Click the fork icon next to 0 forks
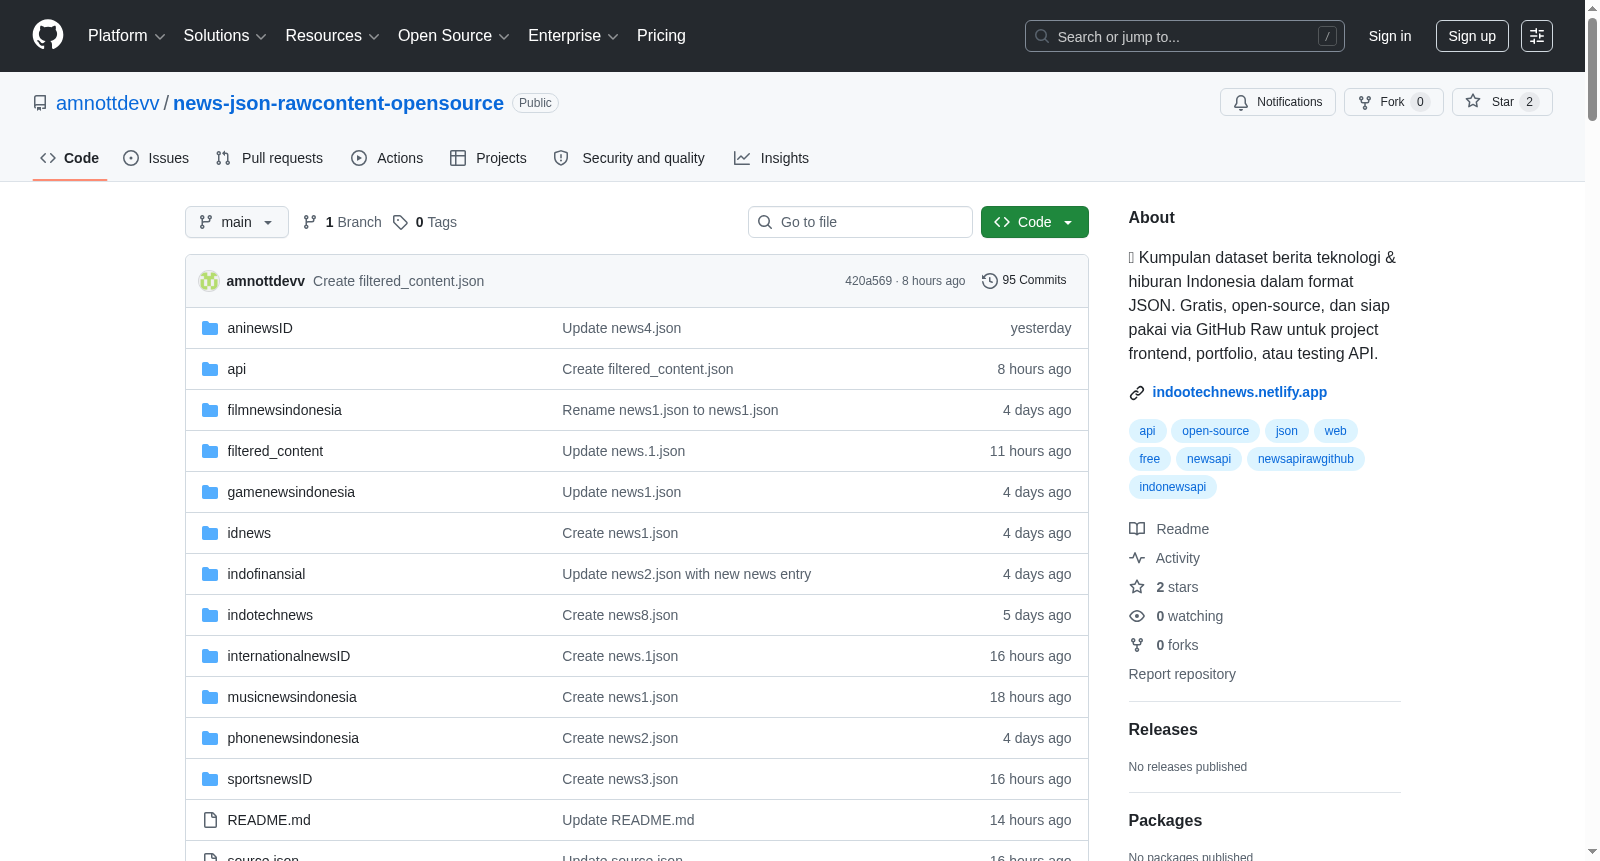Image resolution: width=1600 pixels, height=861 pixels. point(1137,645)
